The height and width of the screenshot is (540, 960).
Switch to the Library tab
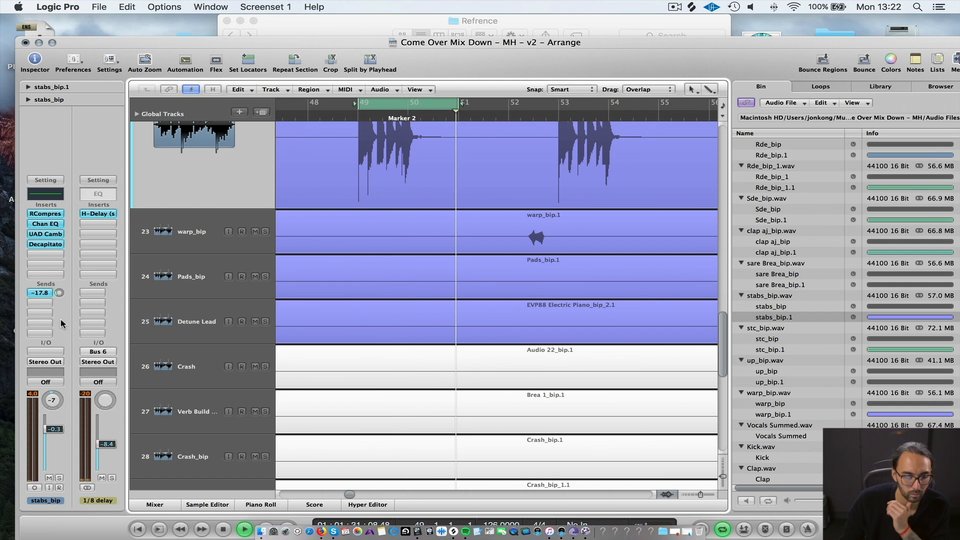[x=880, y=86]
